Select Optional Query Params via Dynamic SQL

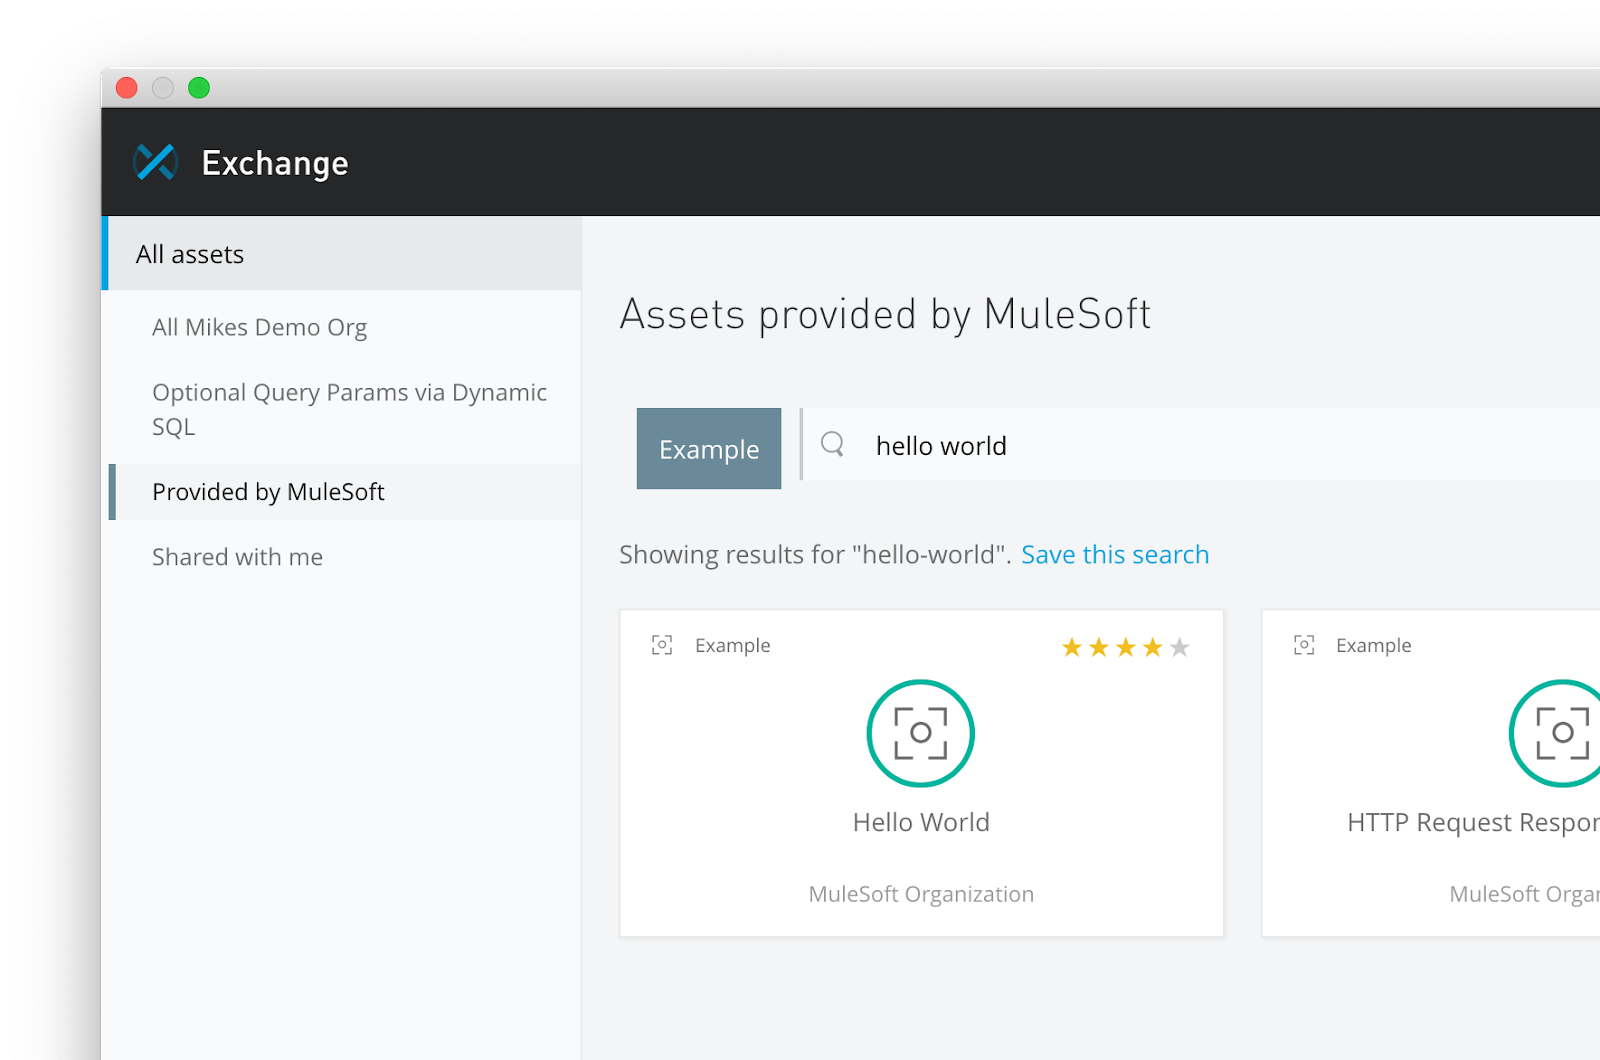pyautogui.click(x=348, y=409)
